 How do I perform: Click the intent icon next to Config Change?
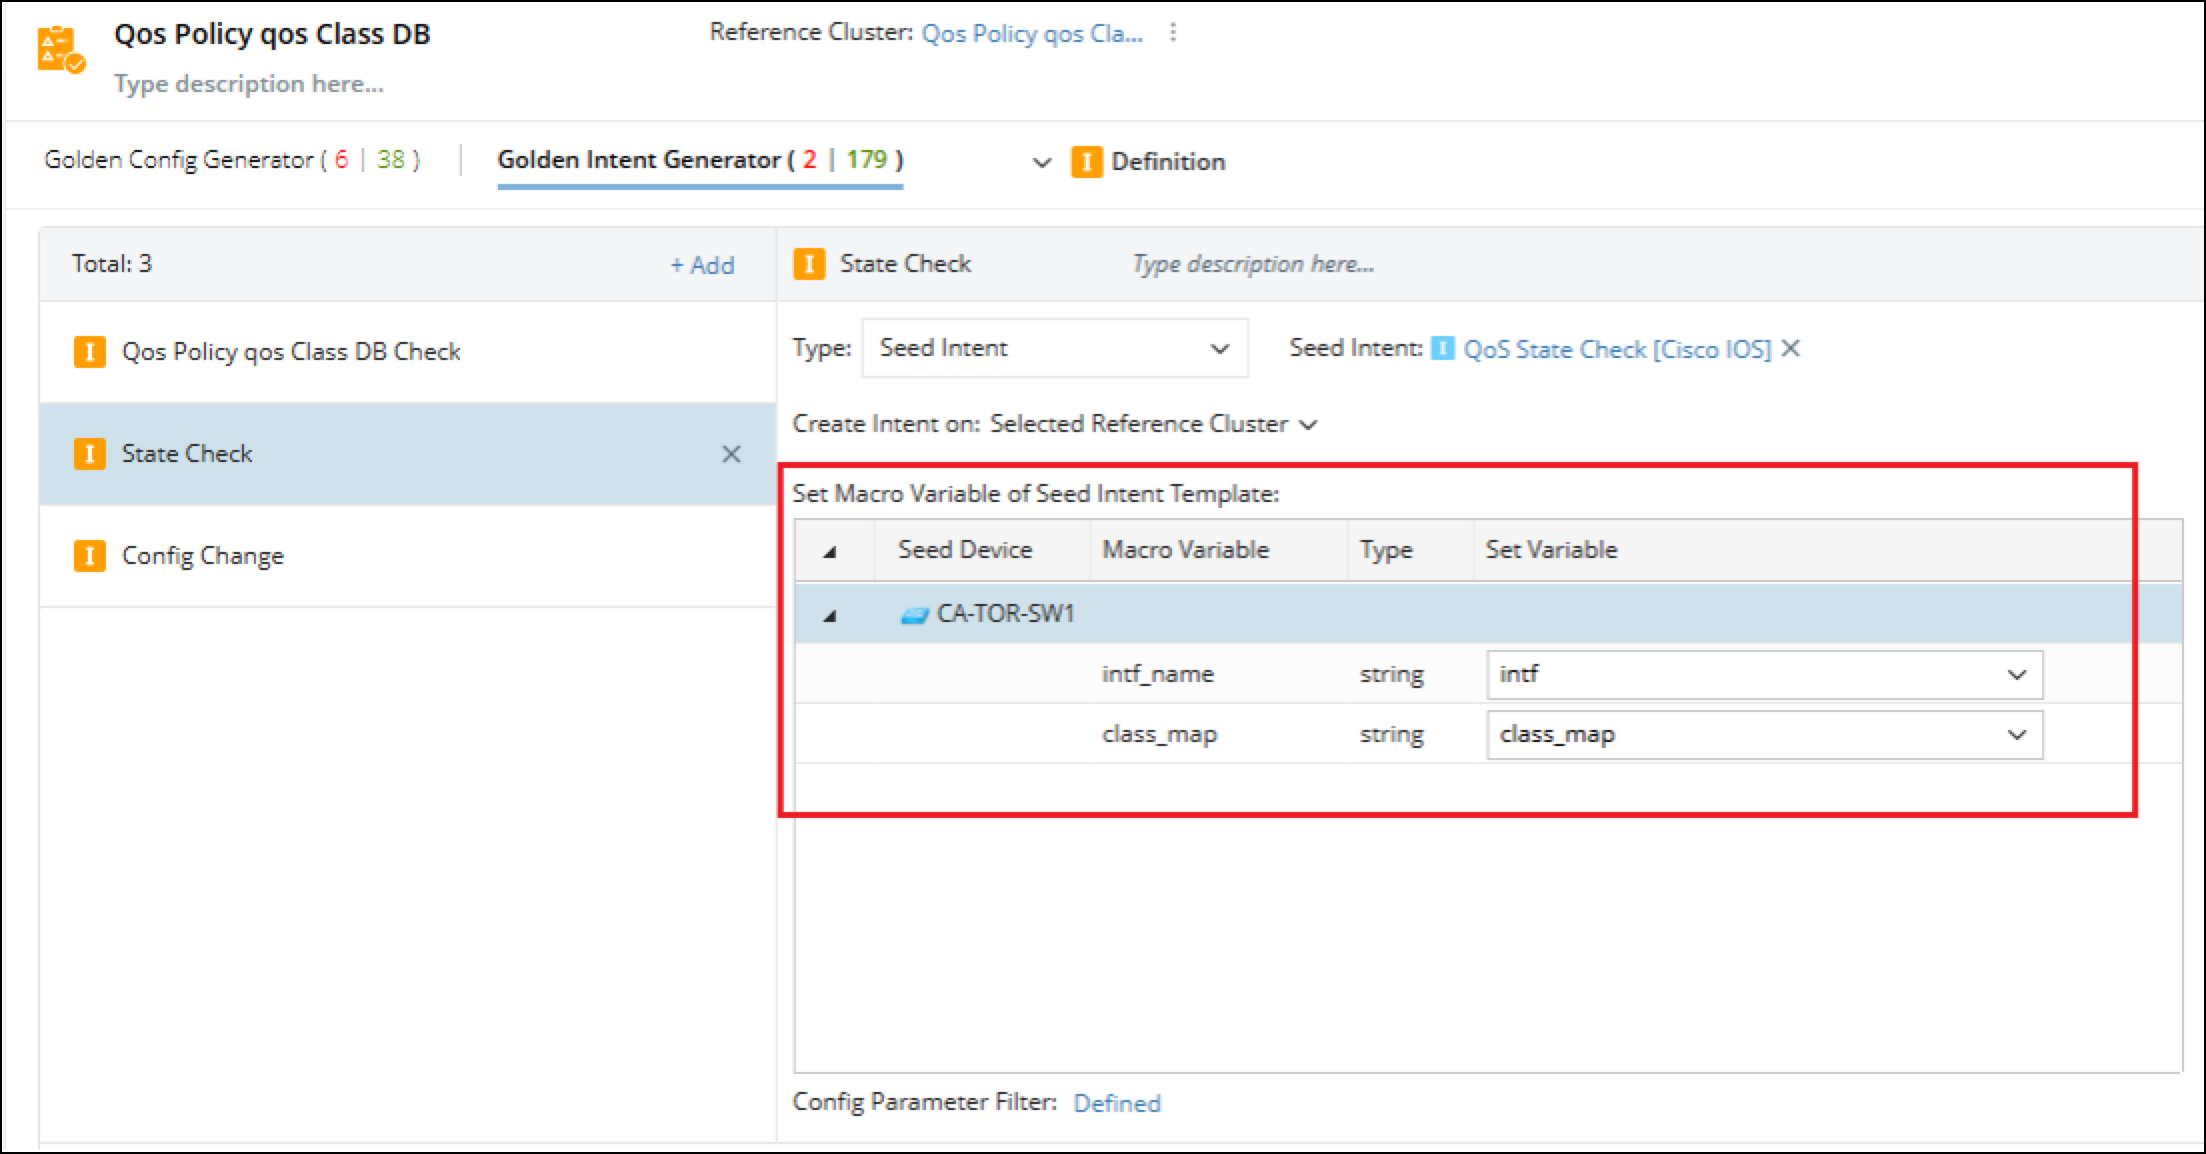coord(89,556)
